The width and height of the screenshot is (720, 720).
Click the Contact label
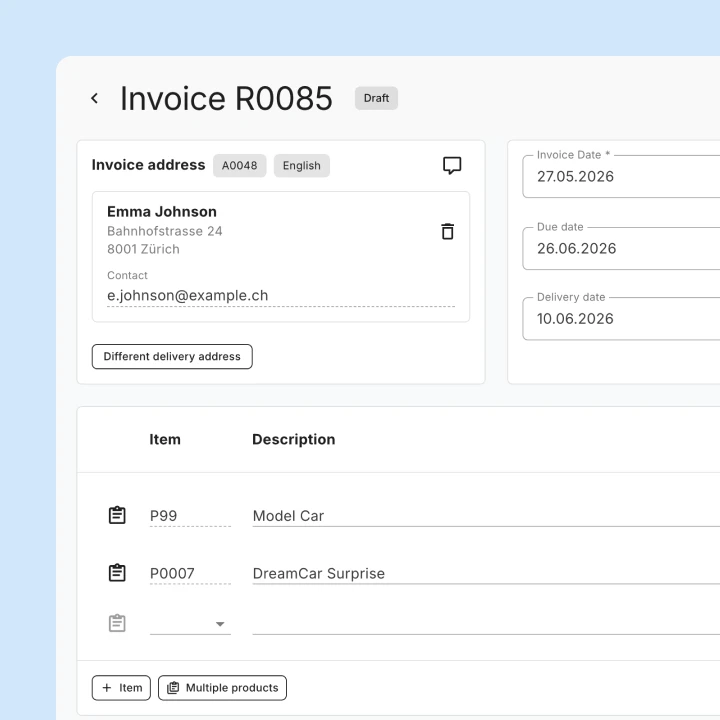[127, 275]
